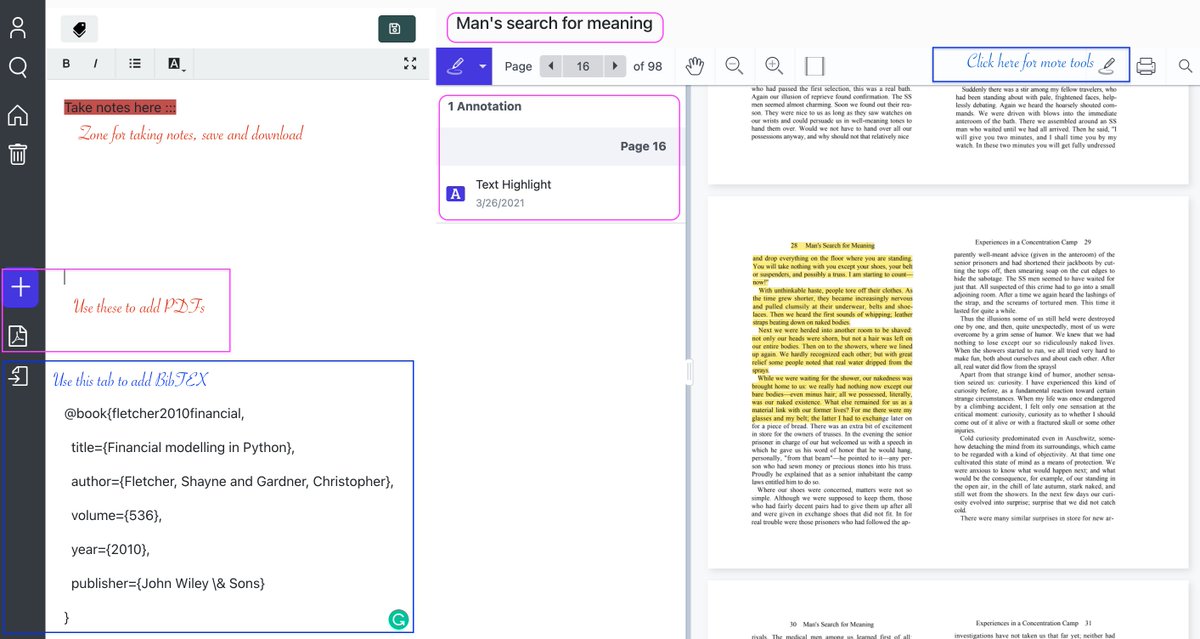Screen dimensions: 1200x639
Task: Toggle bold formatting in notes toolbar
Action: point(66,63)
